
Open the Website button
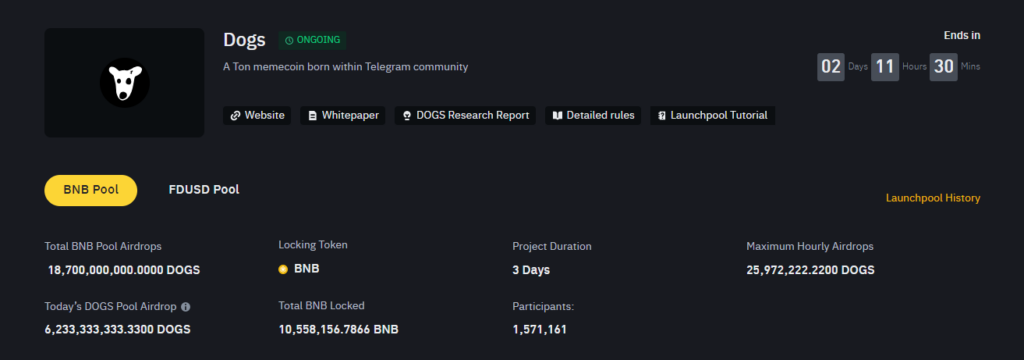click(257, 116)
